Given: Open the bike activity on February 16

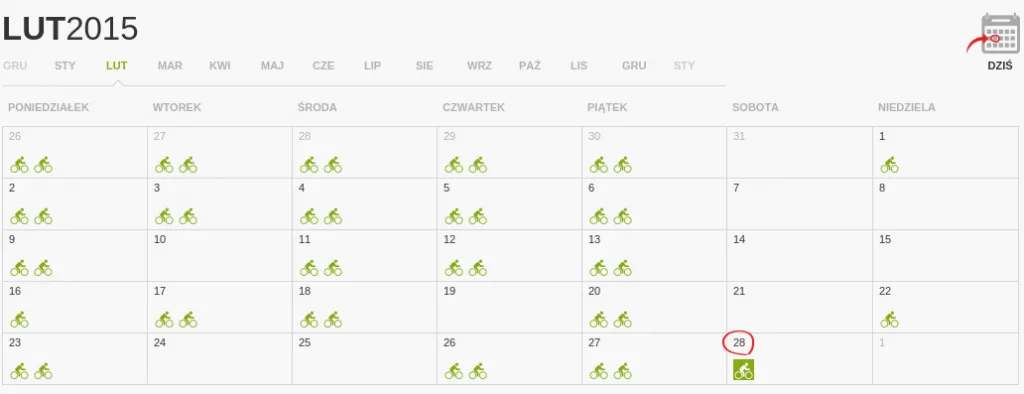Looking at the screenshot, I should (20, 320).
